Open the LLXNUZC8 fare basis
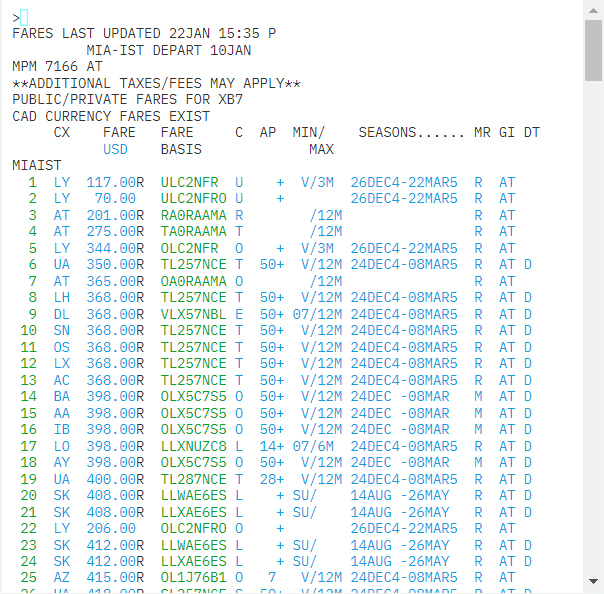 tap(193, 446)
